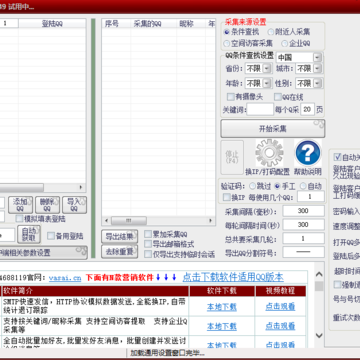Enable the 有摄像头 checkbox
This screenshot has width=360, height=360.
tap(230, 97)
